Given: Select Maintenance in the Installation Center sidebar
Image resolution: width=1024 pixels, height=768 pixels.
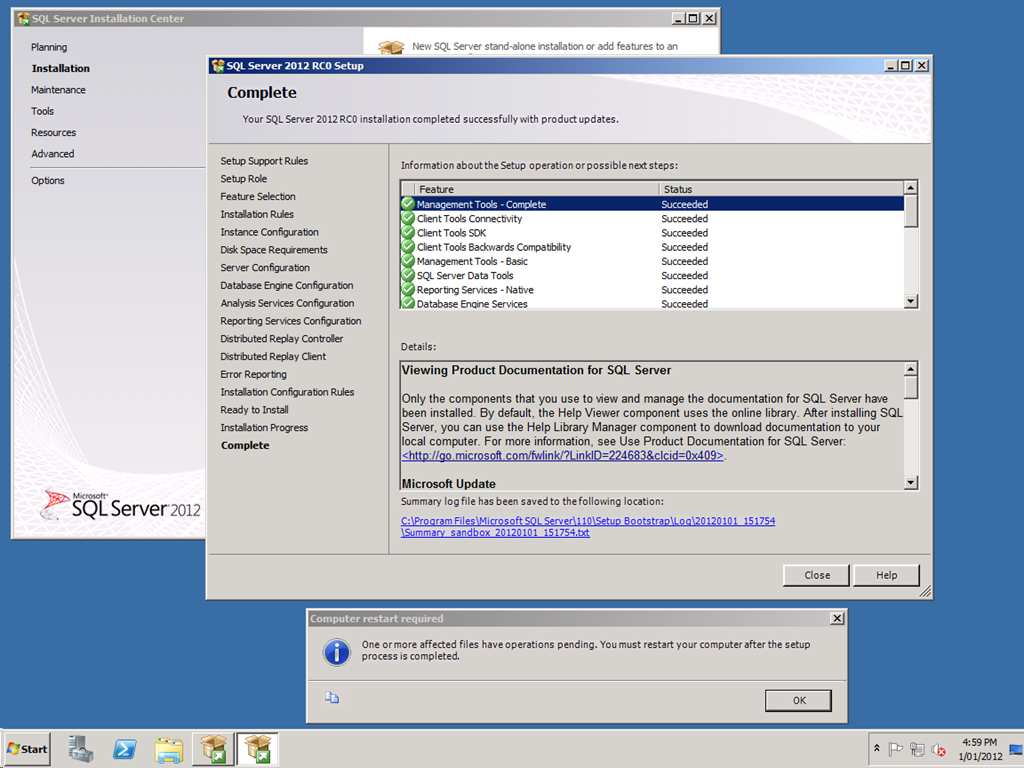Looking at the screenshot, I should tap(58, 90).
